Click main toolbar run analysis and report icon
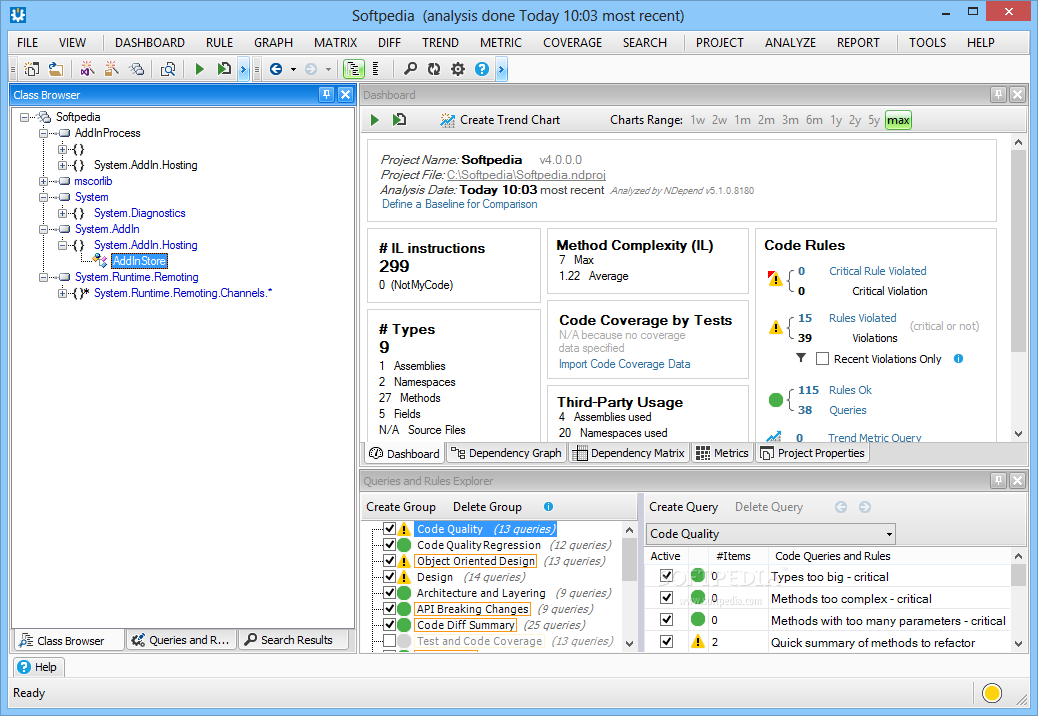 pyautogui.click(x=224, y=69)
